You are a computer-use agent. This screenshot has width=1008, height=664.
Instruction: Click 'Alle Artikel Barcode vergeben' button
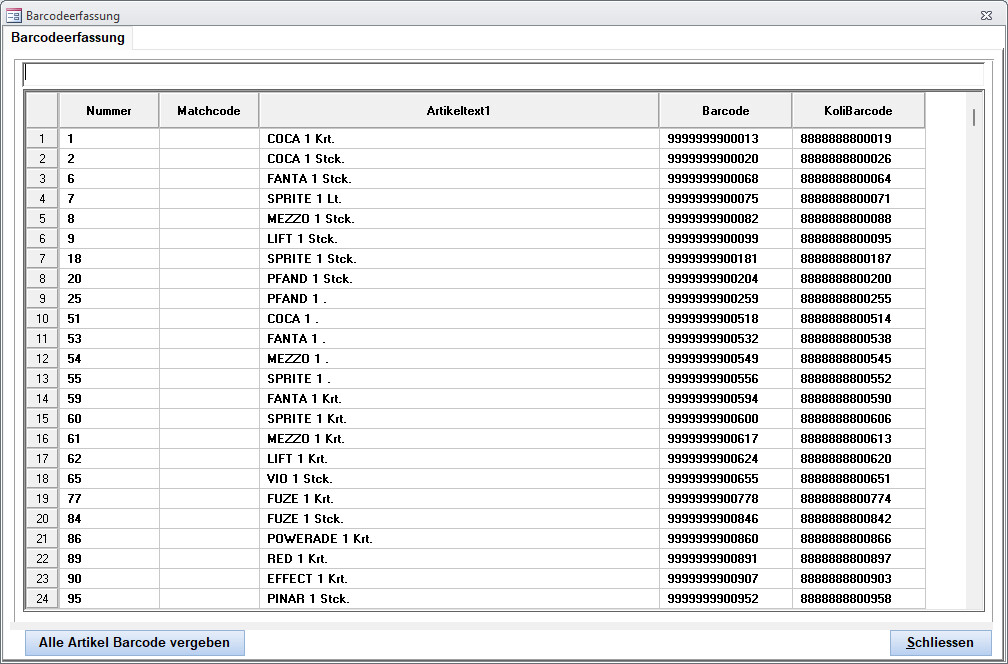[x=134, y=643]
